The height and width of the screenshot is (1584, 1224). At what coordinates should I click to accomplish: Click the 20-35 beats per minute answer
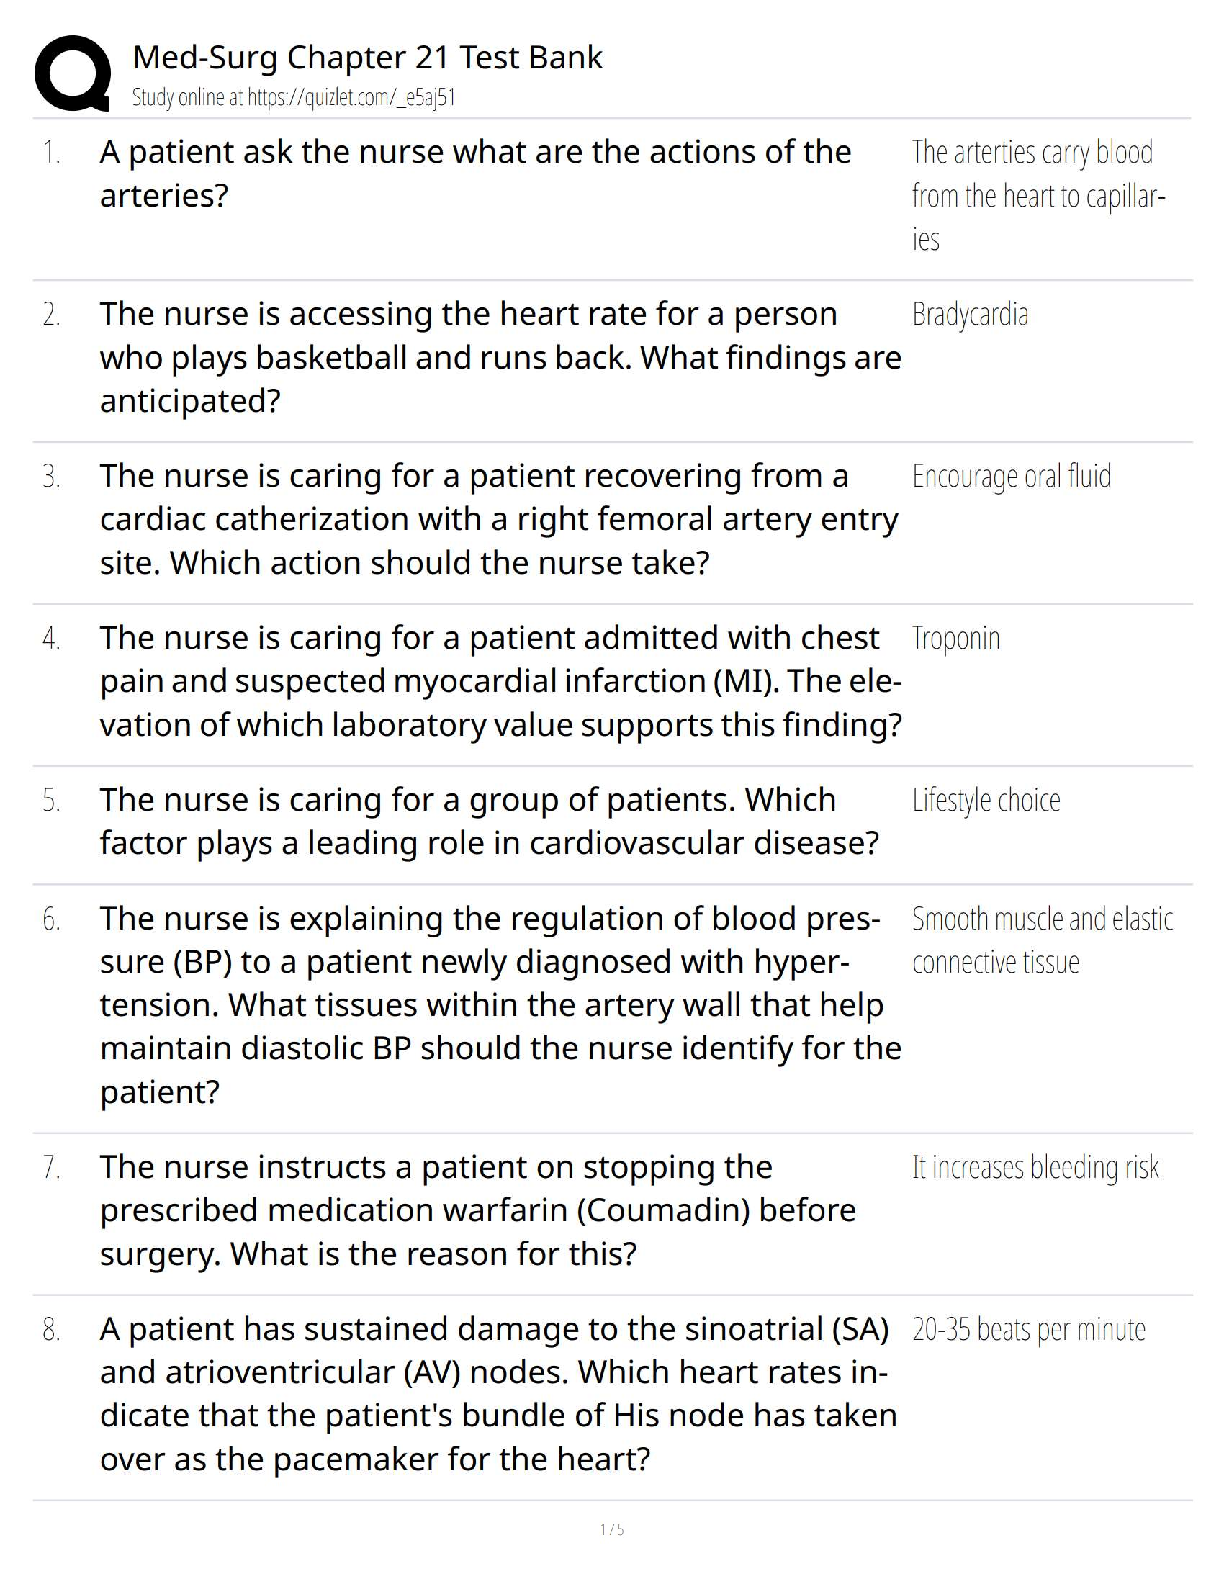[1028, 1330]
